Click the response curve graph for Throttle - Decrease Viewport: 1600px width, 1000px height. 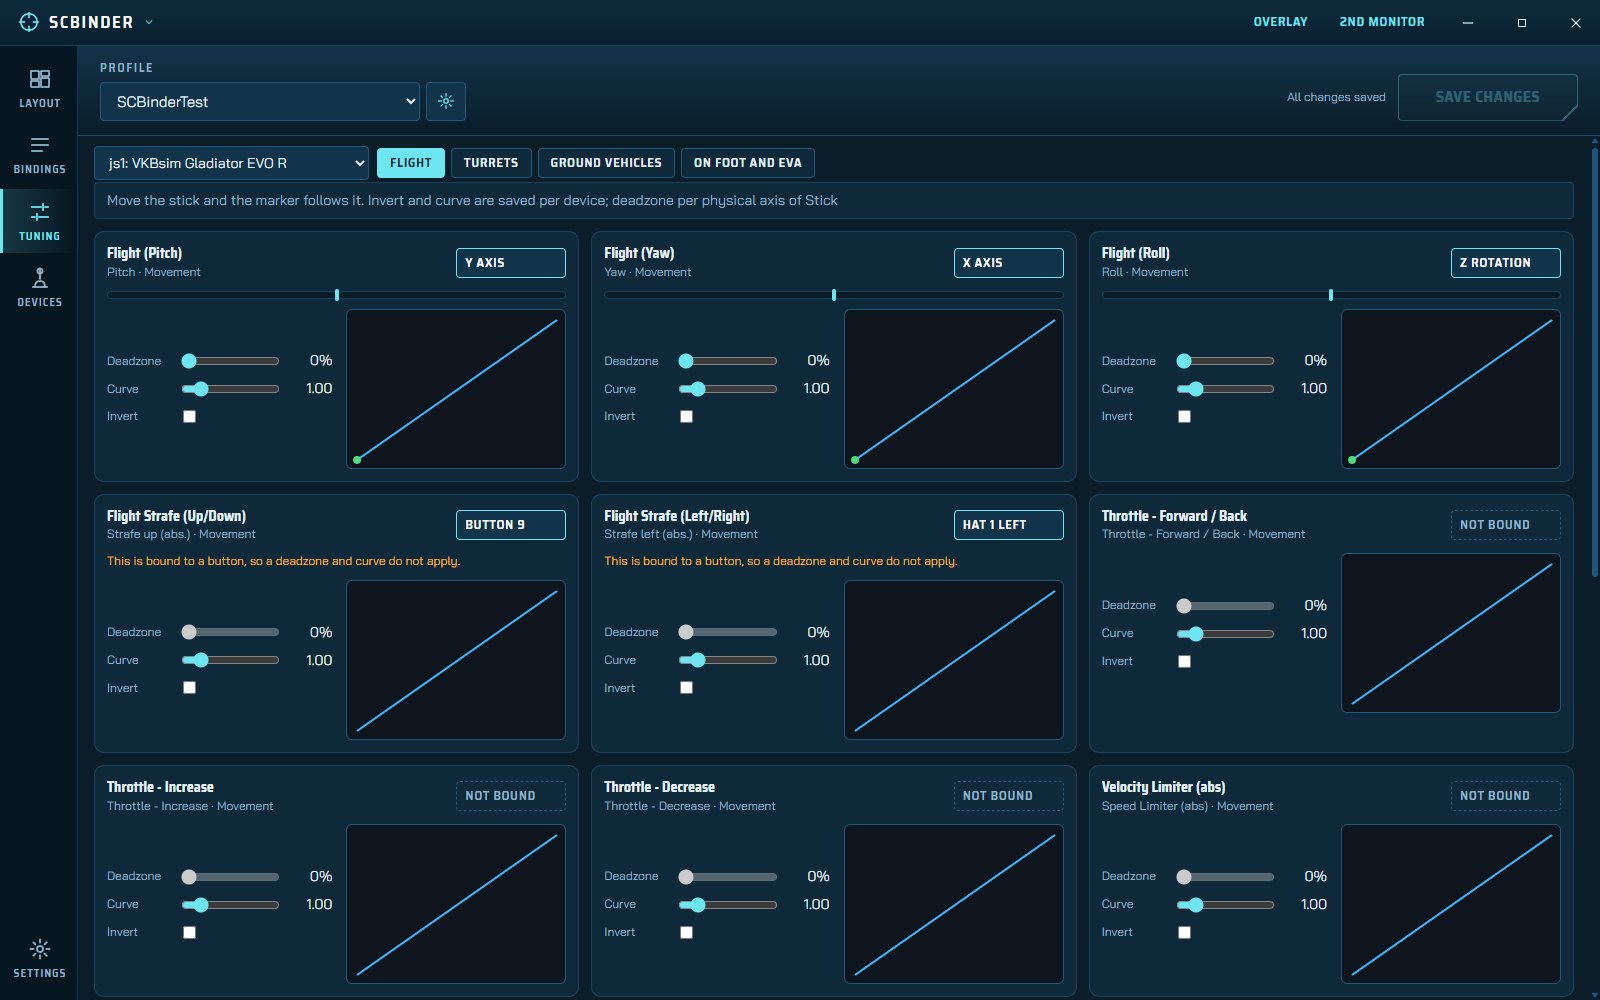tap(954, 904)
